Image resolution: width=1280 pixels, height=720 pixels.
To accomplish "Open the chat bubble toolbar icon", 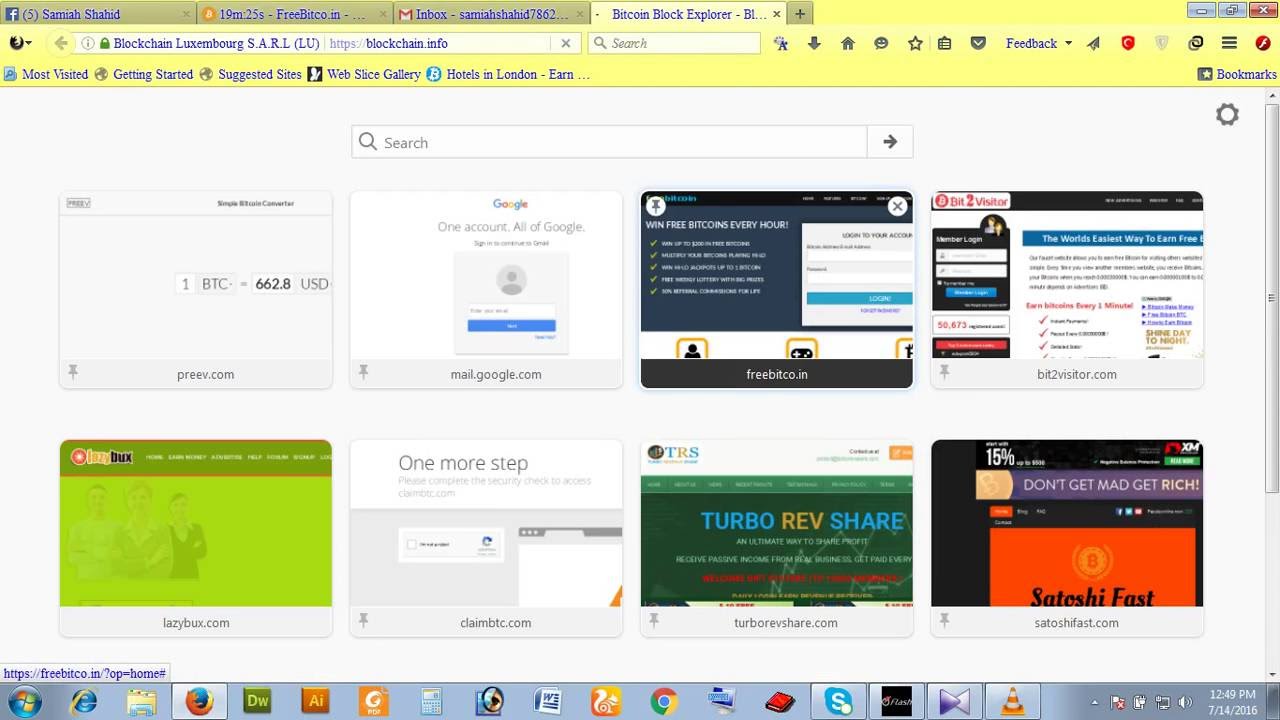I will click(x=881, y=43).
